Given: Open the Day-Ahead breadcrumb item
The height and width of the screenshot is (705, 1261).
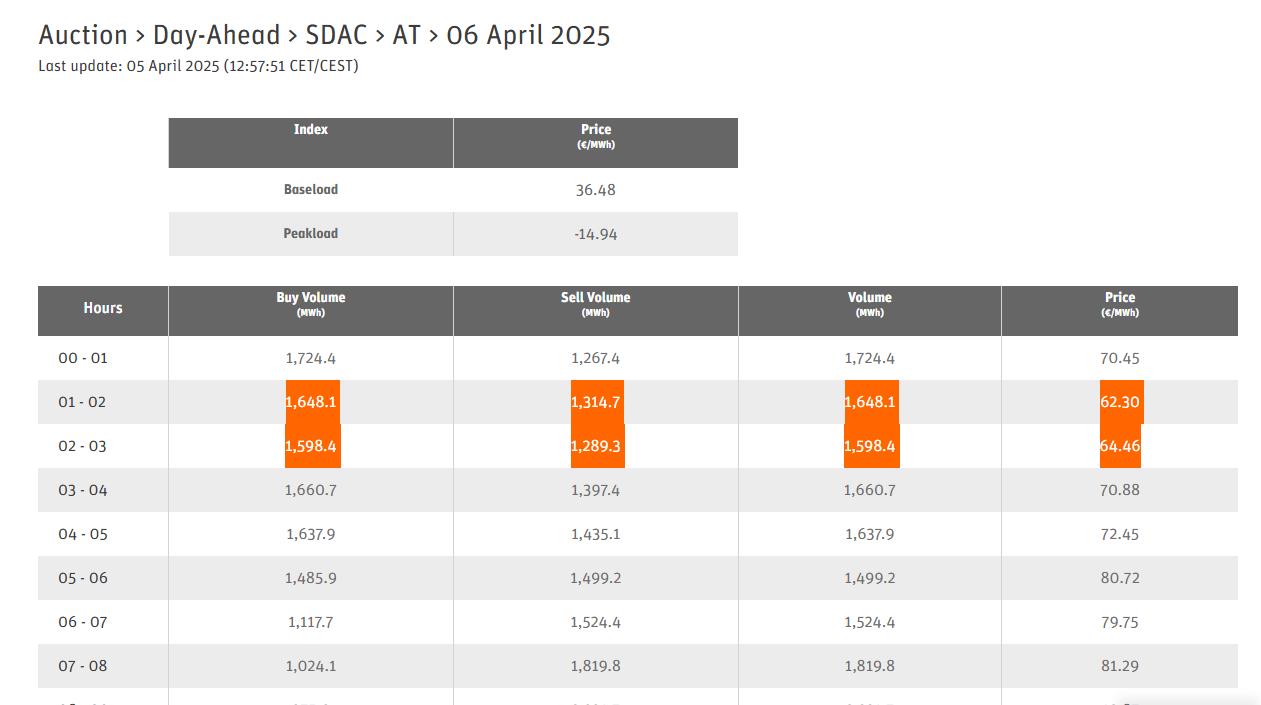Looking at the screenshot, I should (216, 35).
